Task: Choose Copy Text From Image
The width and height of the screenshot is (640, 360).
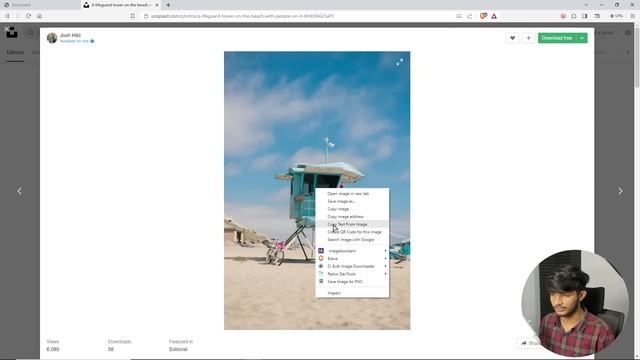Action: [352, 224]
